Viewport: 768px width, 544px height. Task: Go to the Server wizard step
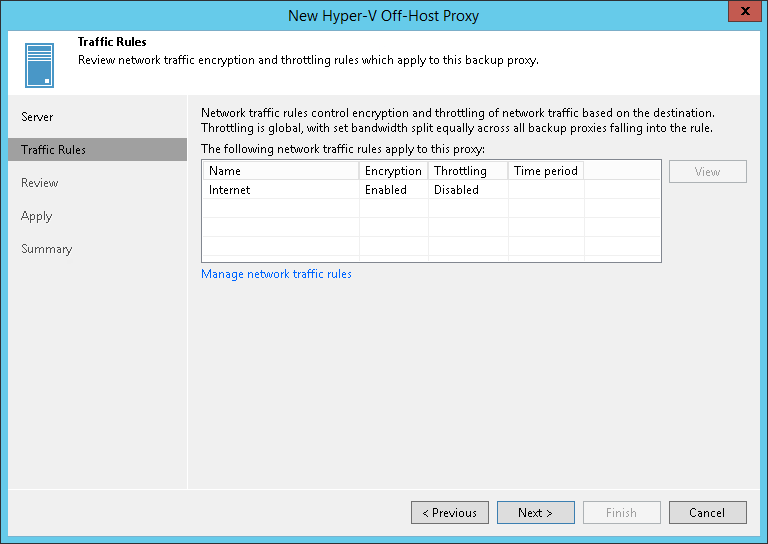[37, 117]
